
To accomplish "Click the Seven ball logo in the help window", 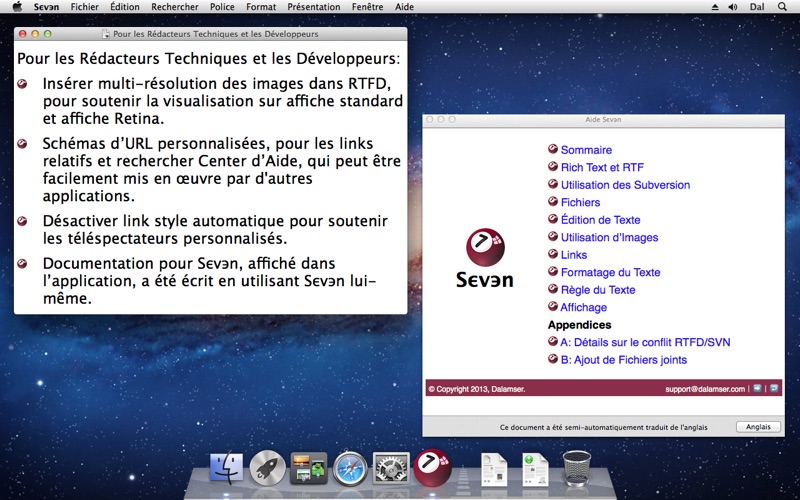I will [485, 247].
